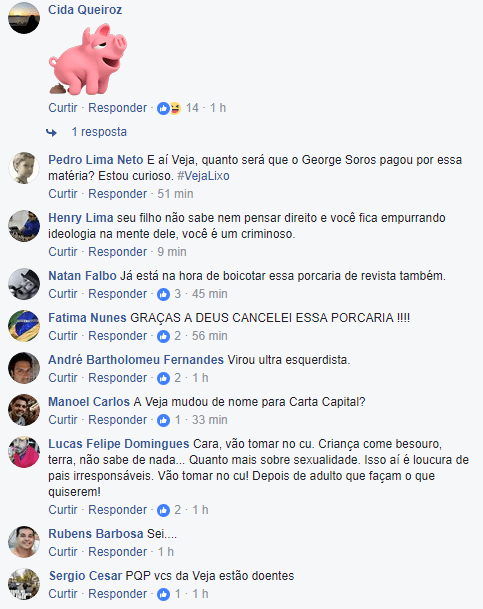Open the #VejaLixo hashtag link

tap(203, 176)
